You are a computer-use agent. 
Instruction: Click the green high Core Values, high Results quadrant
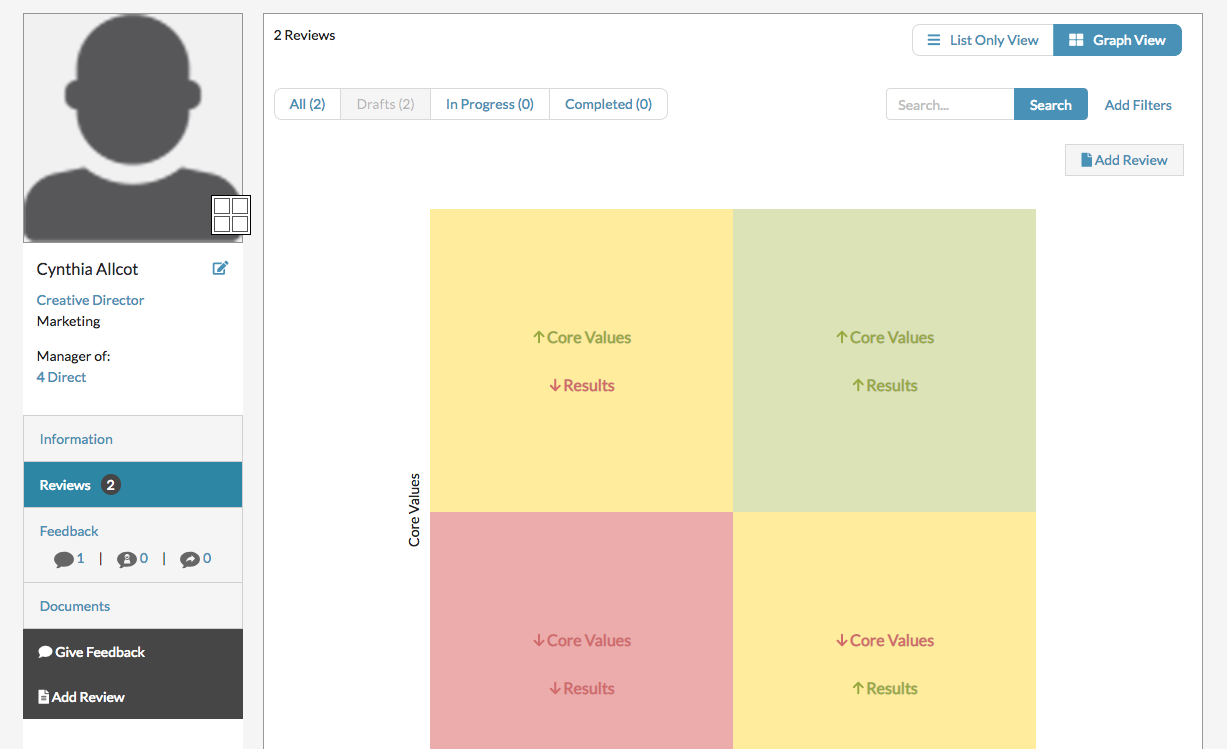884,361
